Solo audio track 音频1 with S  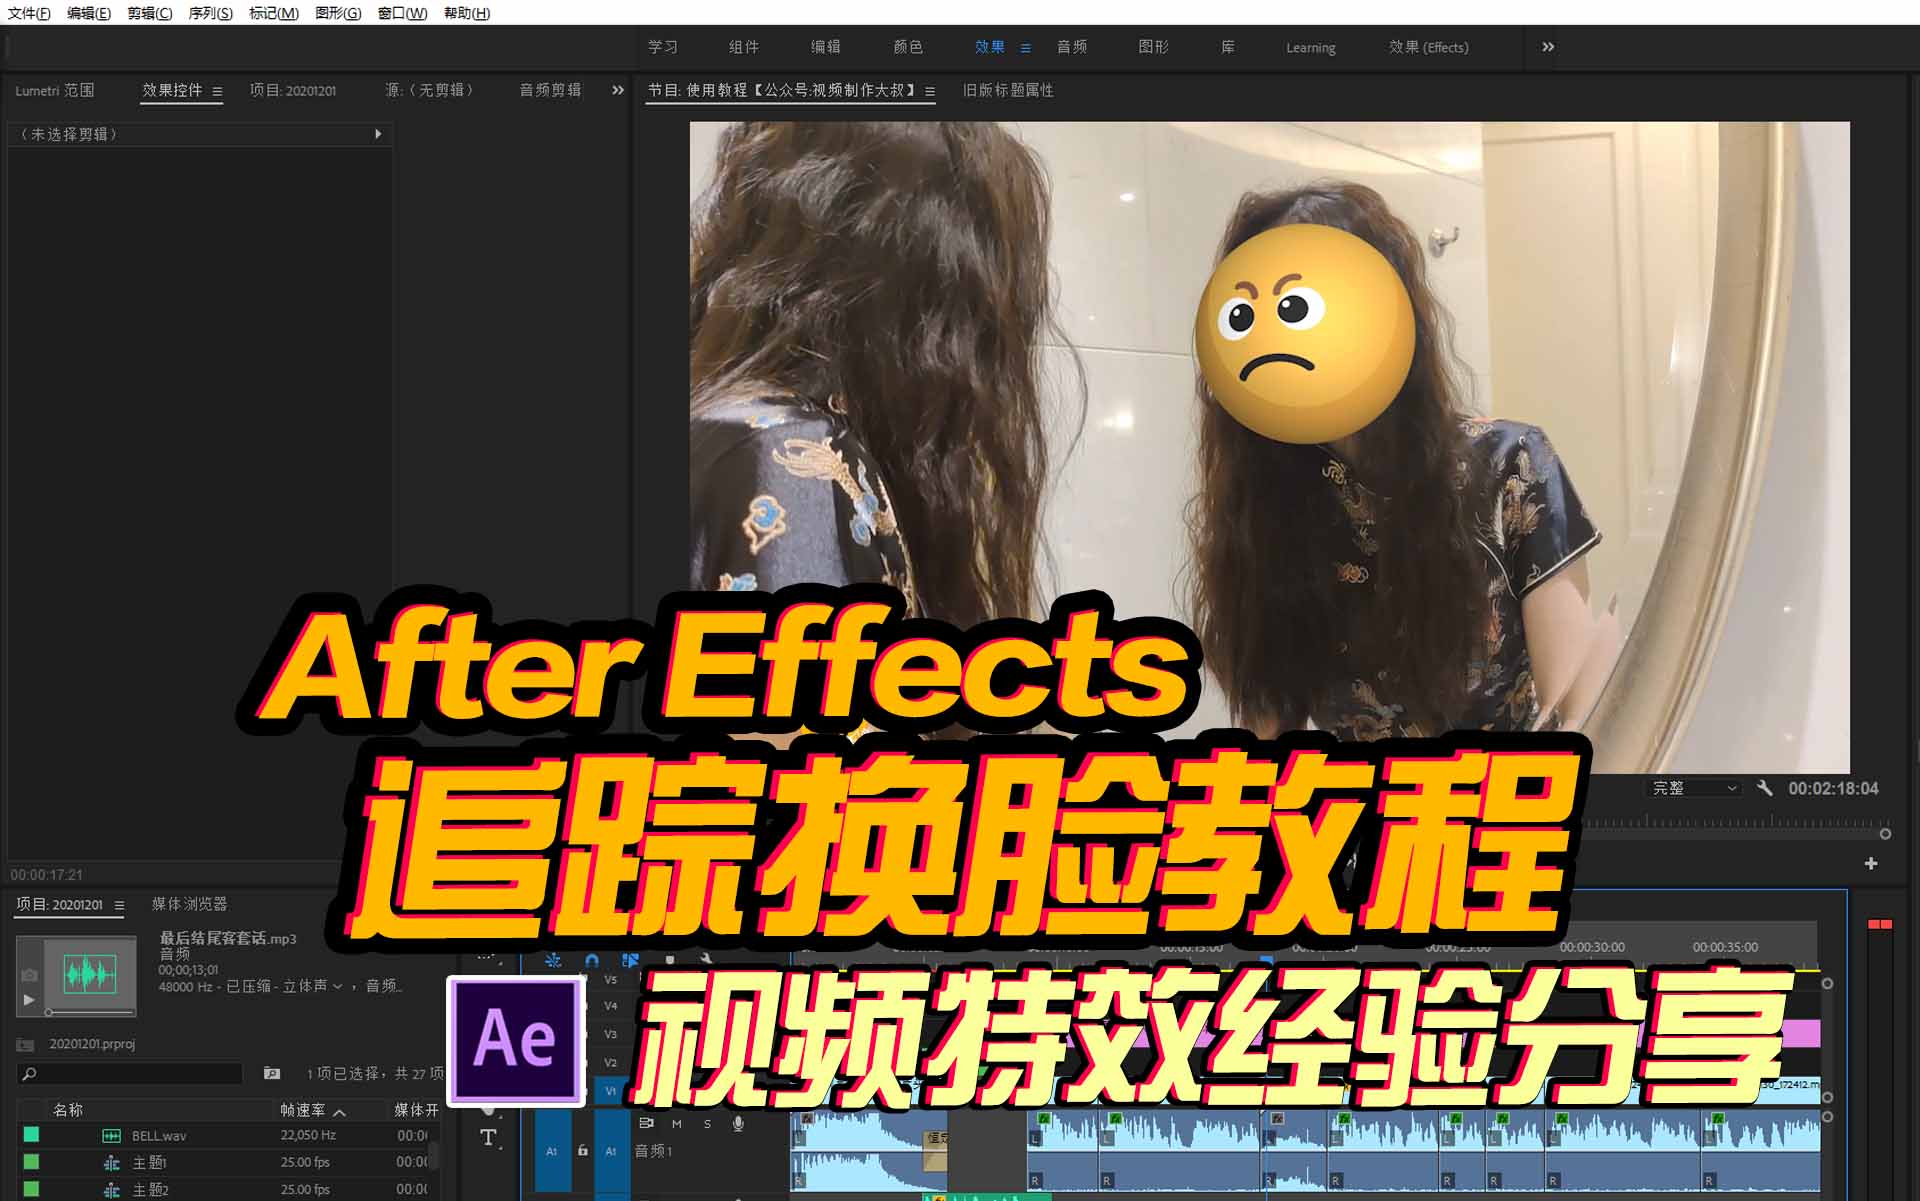707,1124
